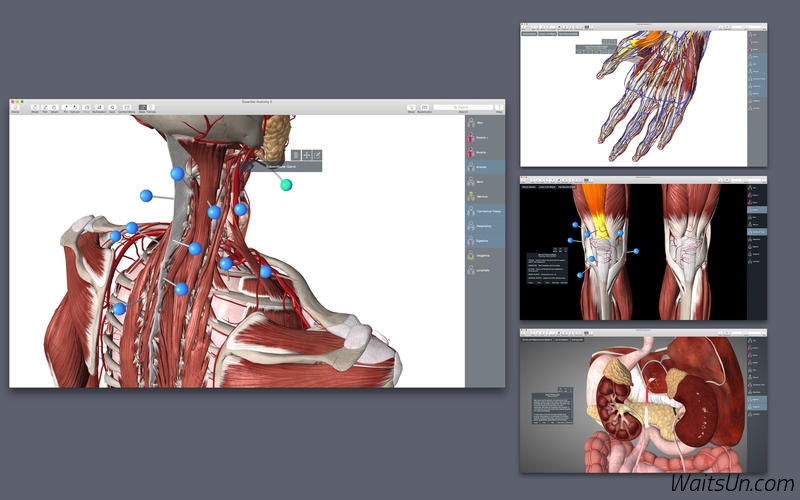The width and height of the screenshot is (800, 500).
Task: Open the kidney organs window thumbnail
Action: click(x=643, y=401)
